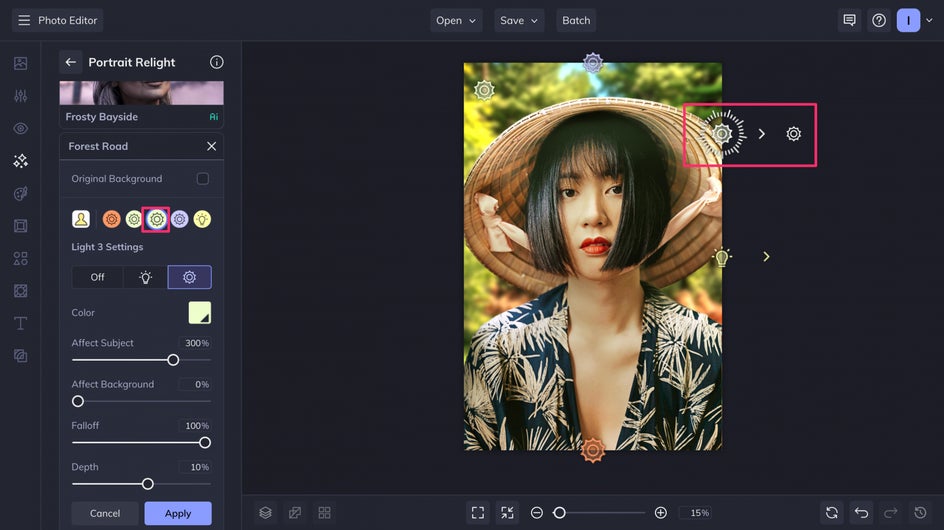The width and height of the screenshot is (944, 530).
Task: Click the Undo arrow
Action: coord(862,513)
